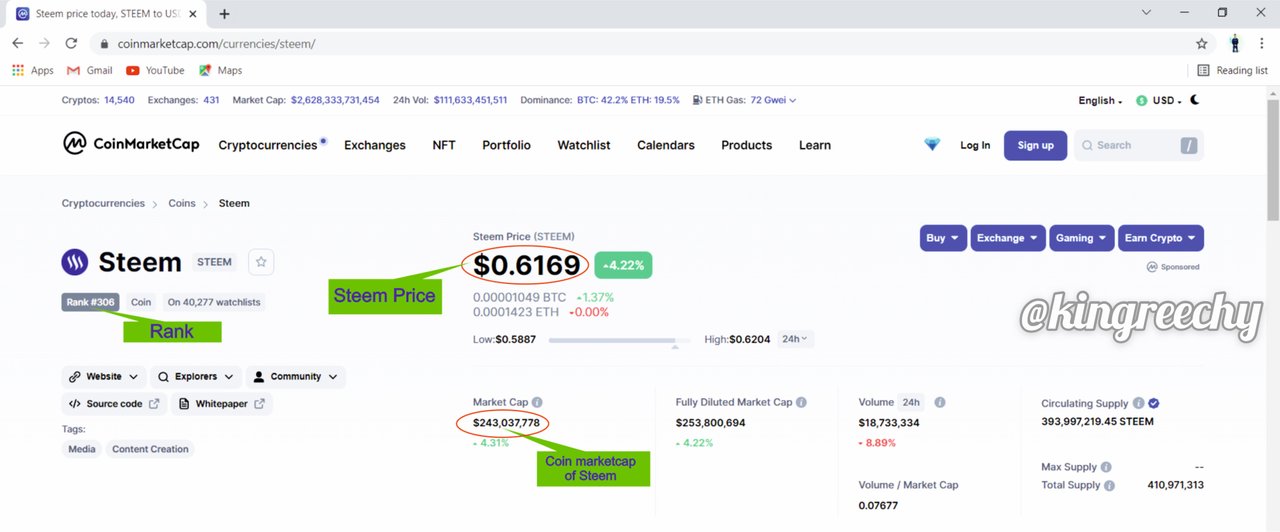Open the Chrome profile avatar

[1235, 44]
